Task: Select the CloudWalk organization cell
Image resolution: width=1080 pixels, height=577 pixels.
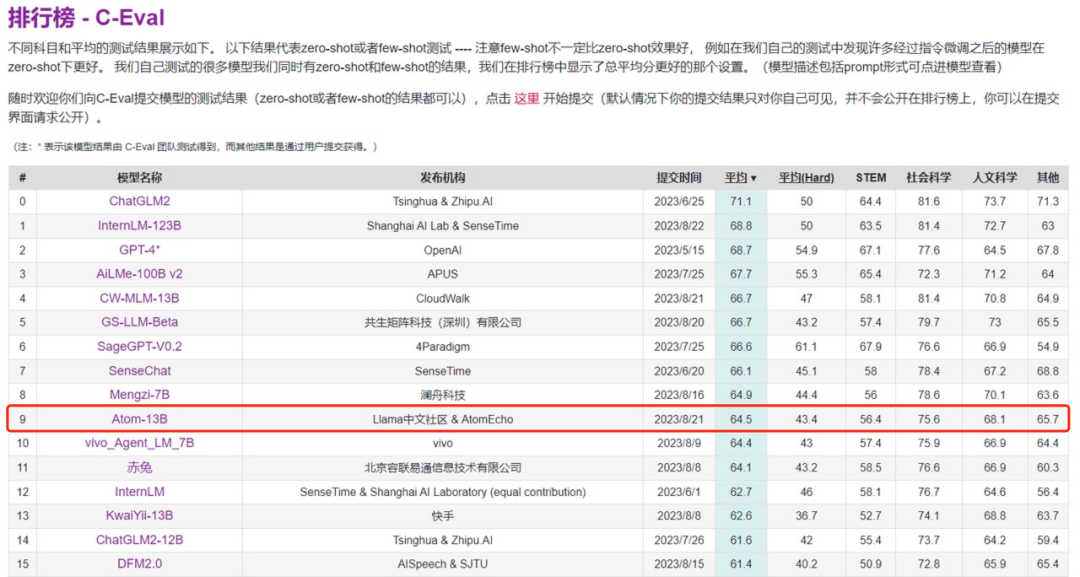Action: (442, 298)
